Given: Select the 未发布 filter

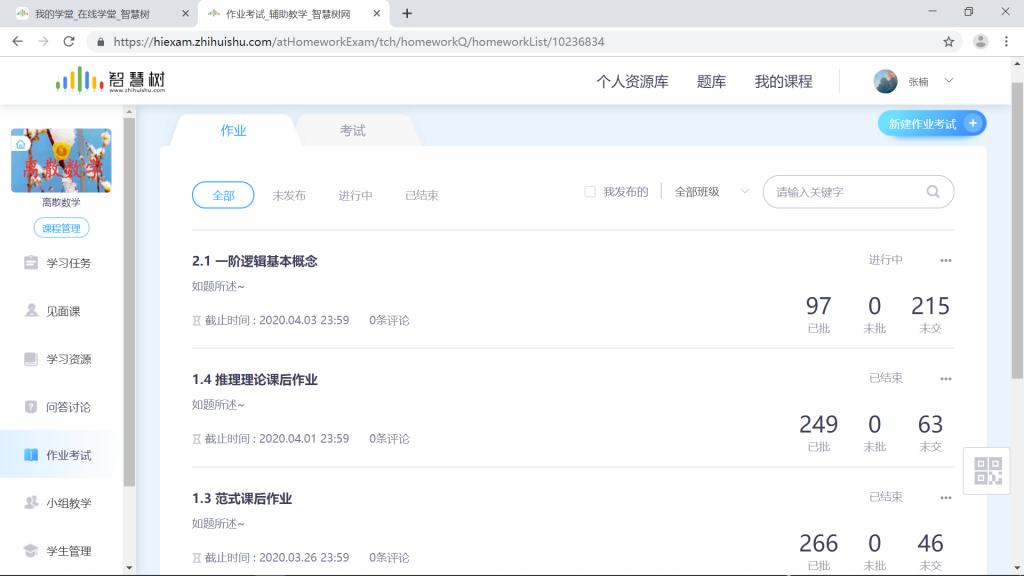Looking at the screenshot, I should [289, 195].
